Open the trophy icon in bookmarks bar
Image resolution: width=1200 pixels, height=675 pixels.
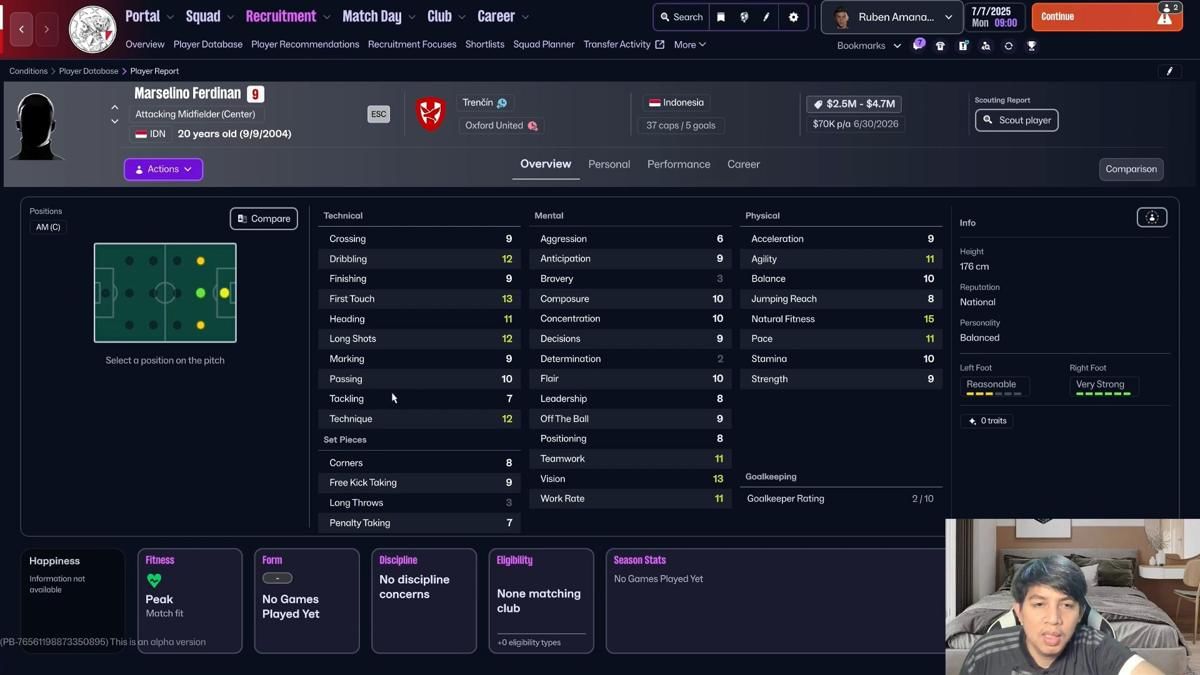(1031, 46)
